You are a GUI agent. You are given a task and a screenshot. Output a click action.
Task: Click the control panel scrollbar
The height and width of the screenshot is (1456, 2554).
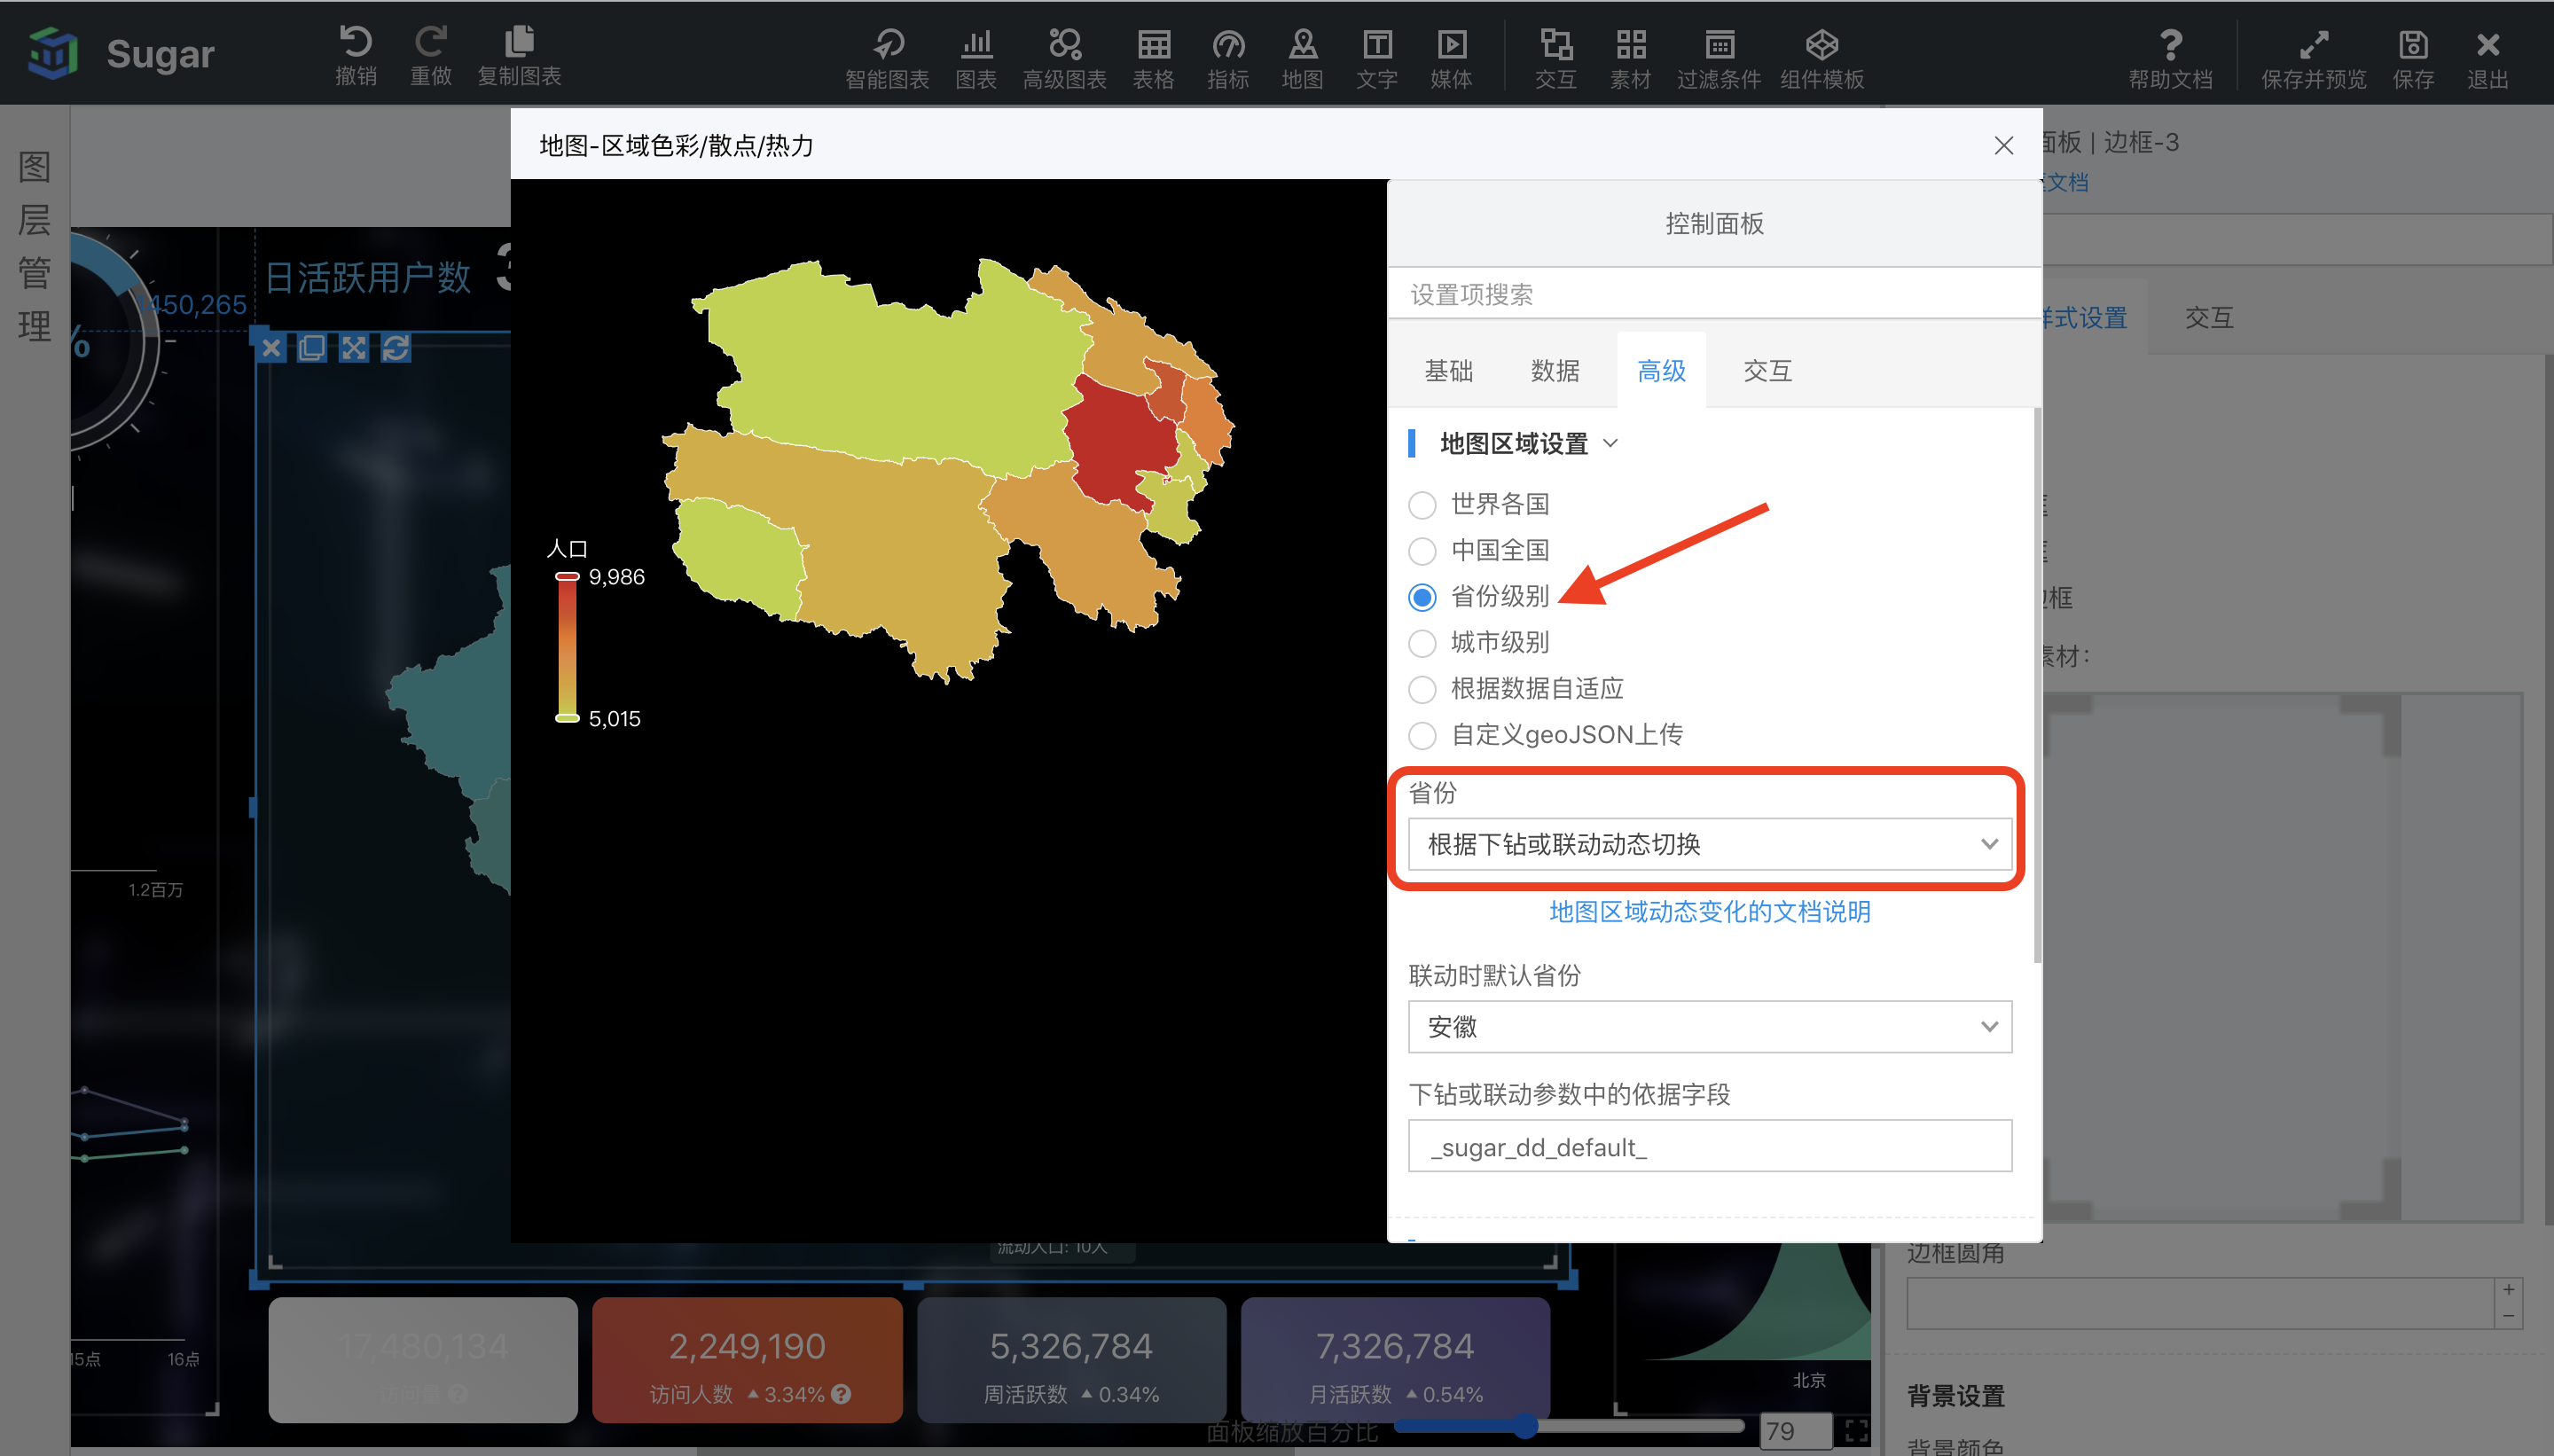[x=2036, y=685]
